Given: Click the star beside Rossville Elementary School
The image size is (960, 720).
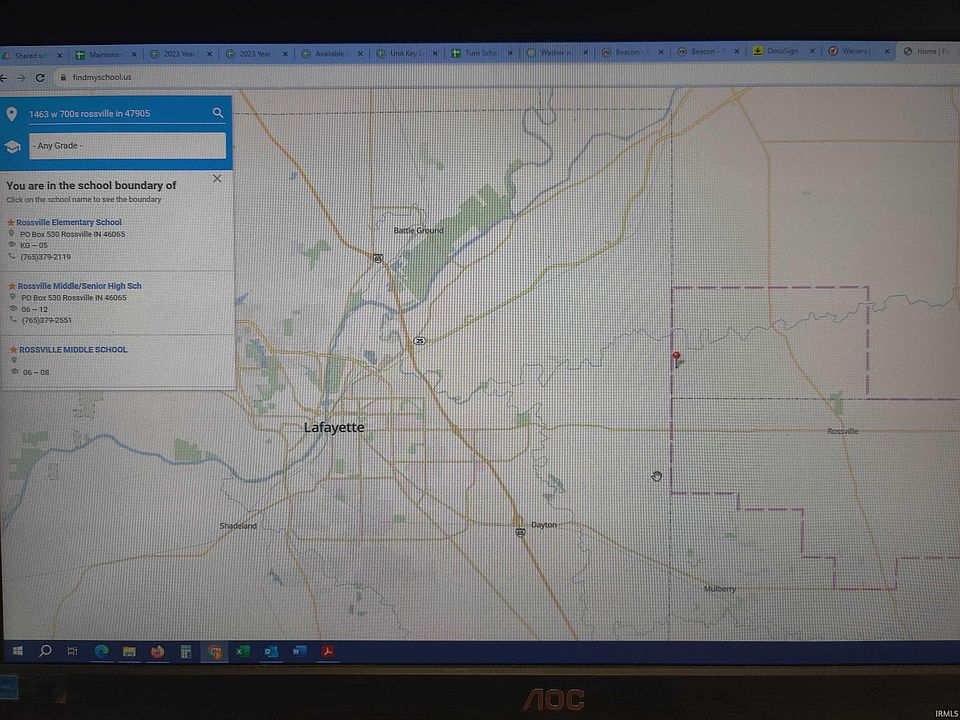Looking at the screenshot, I should [10, 222].
